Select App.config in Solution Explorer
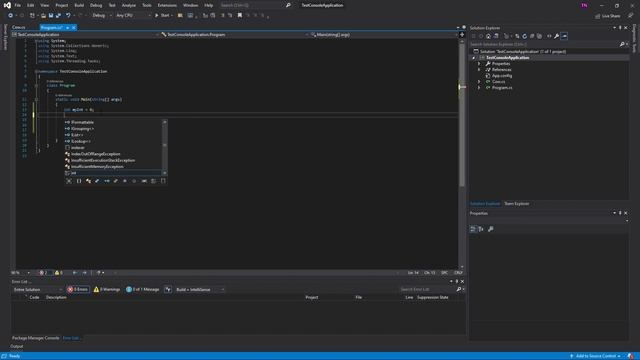The width and height of the screenshot is (640, 360). (x=502, y=76)
